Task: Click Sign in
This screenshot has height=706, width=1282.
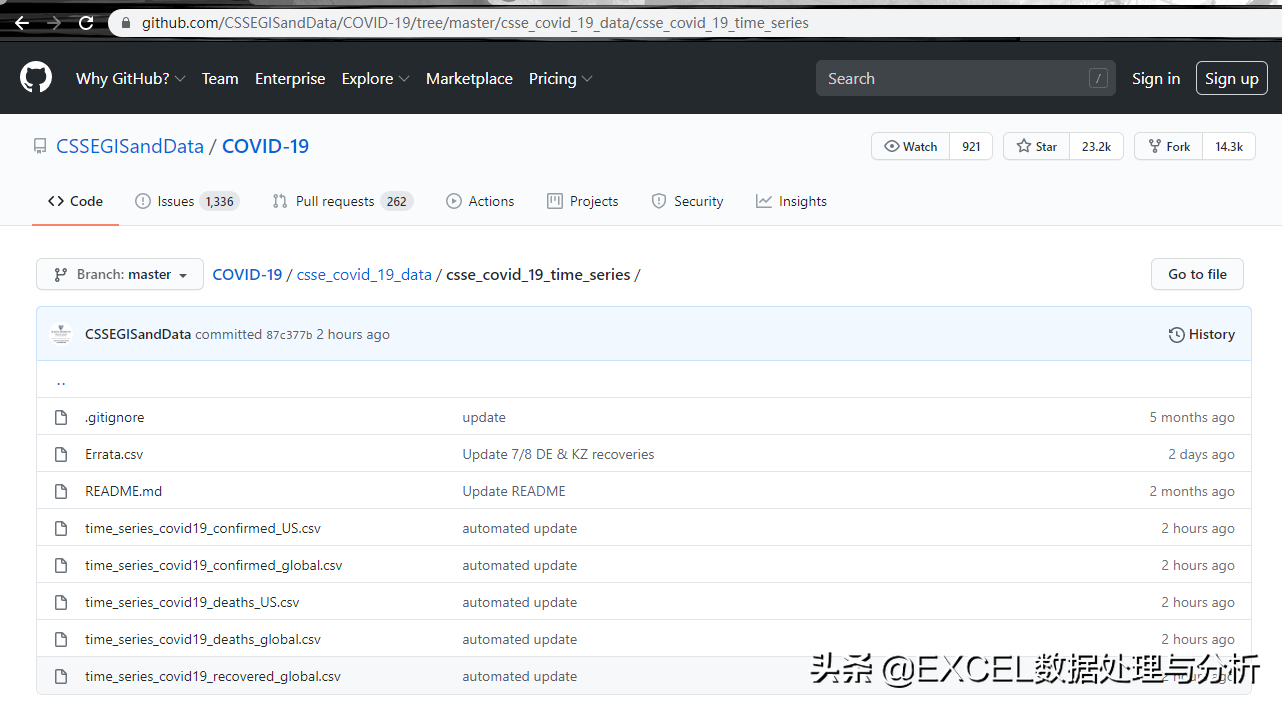Action: pyautogui.click(x=1156, y=79)
